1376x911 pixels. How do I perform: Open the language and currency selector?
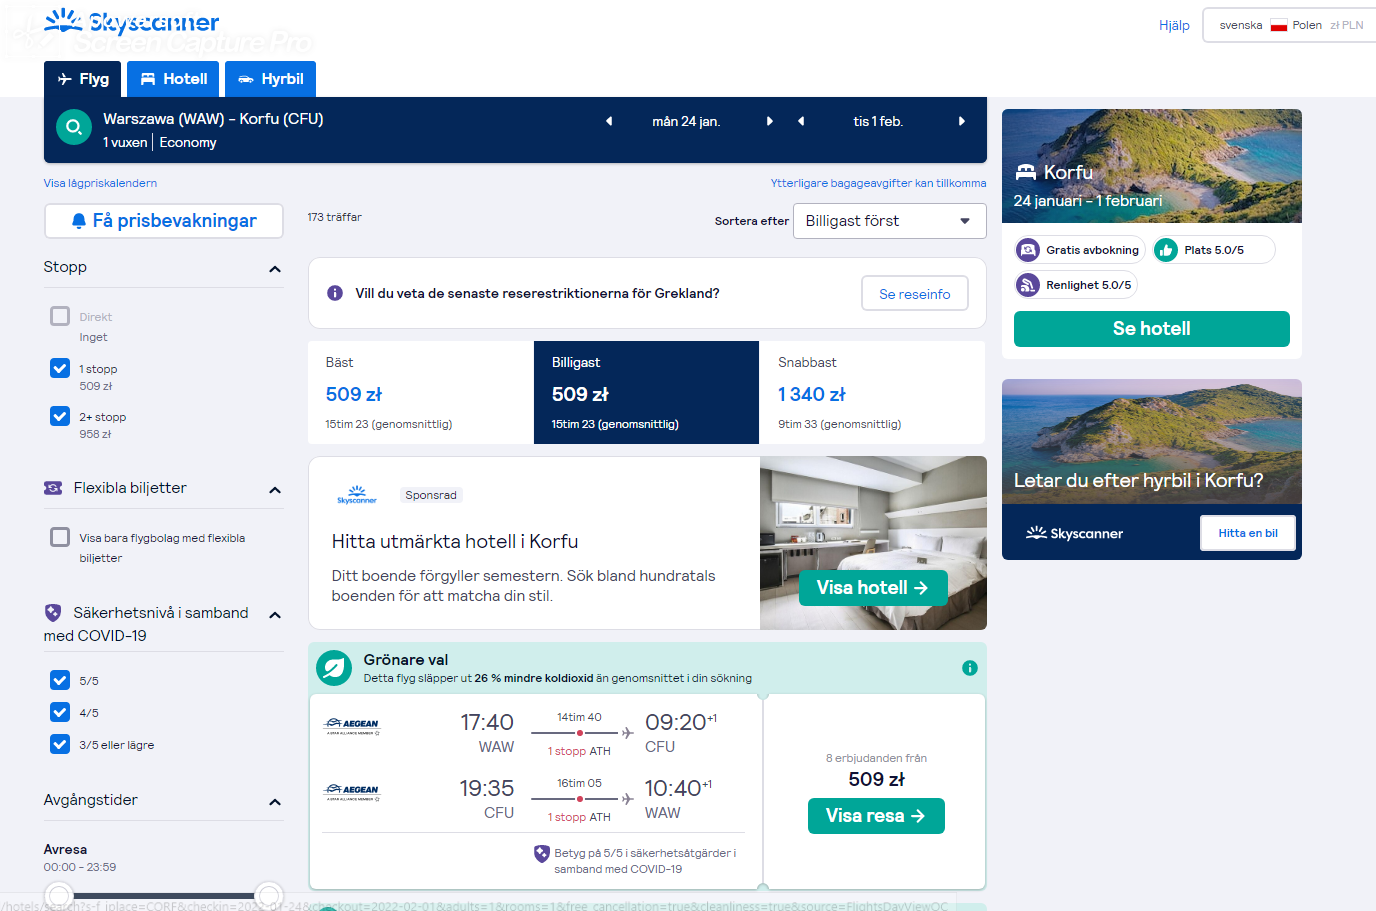pos(1290,25)
